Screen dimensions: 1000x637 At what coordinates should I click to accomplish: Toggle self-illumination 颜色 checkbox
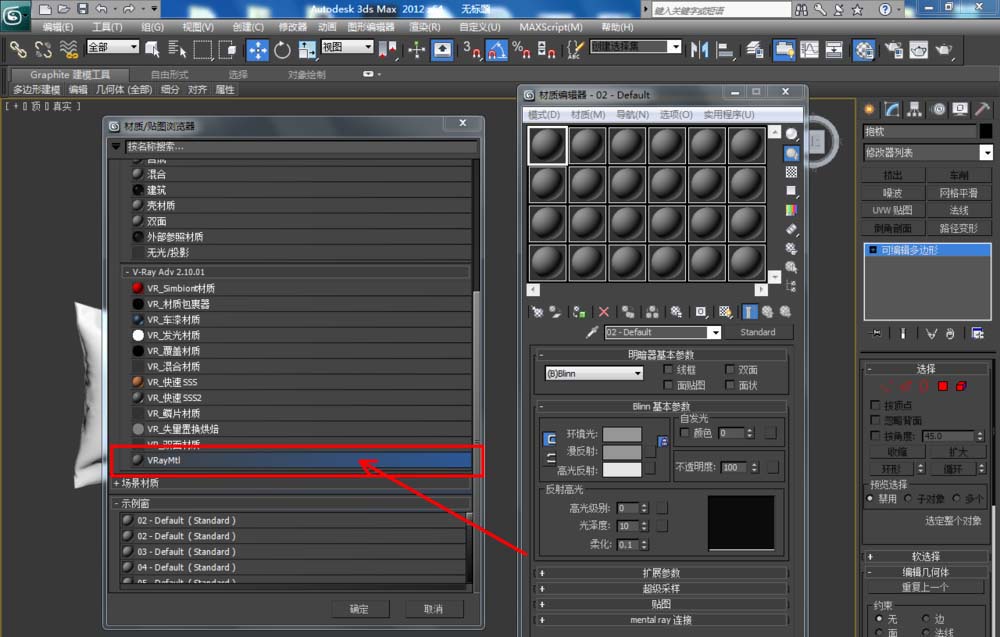(x=685, y=433)
